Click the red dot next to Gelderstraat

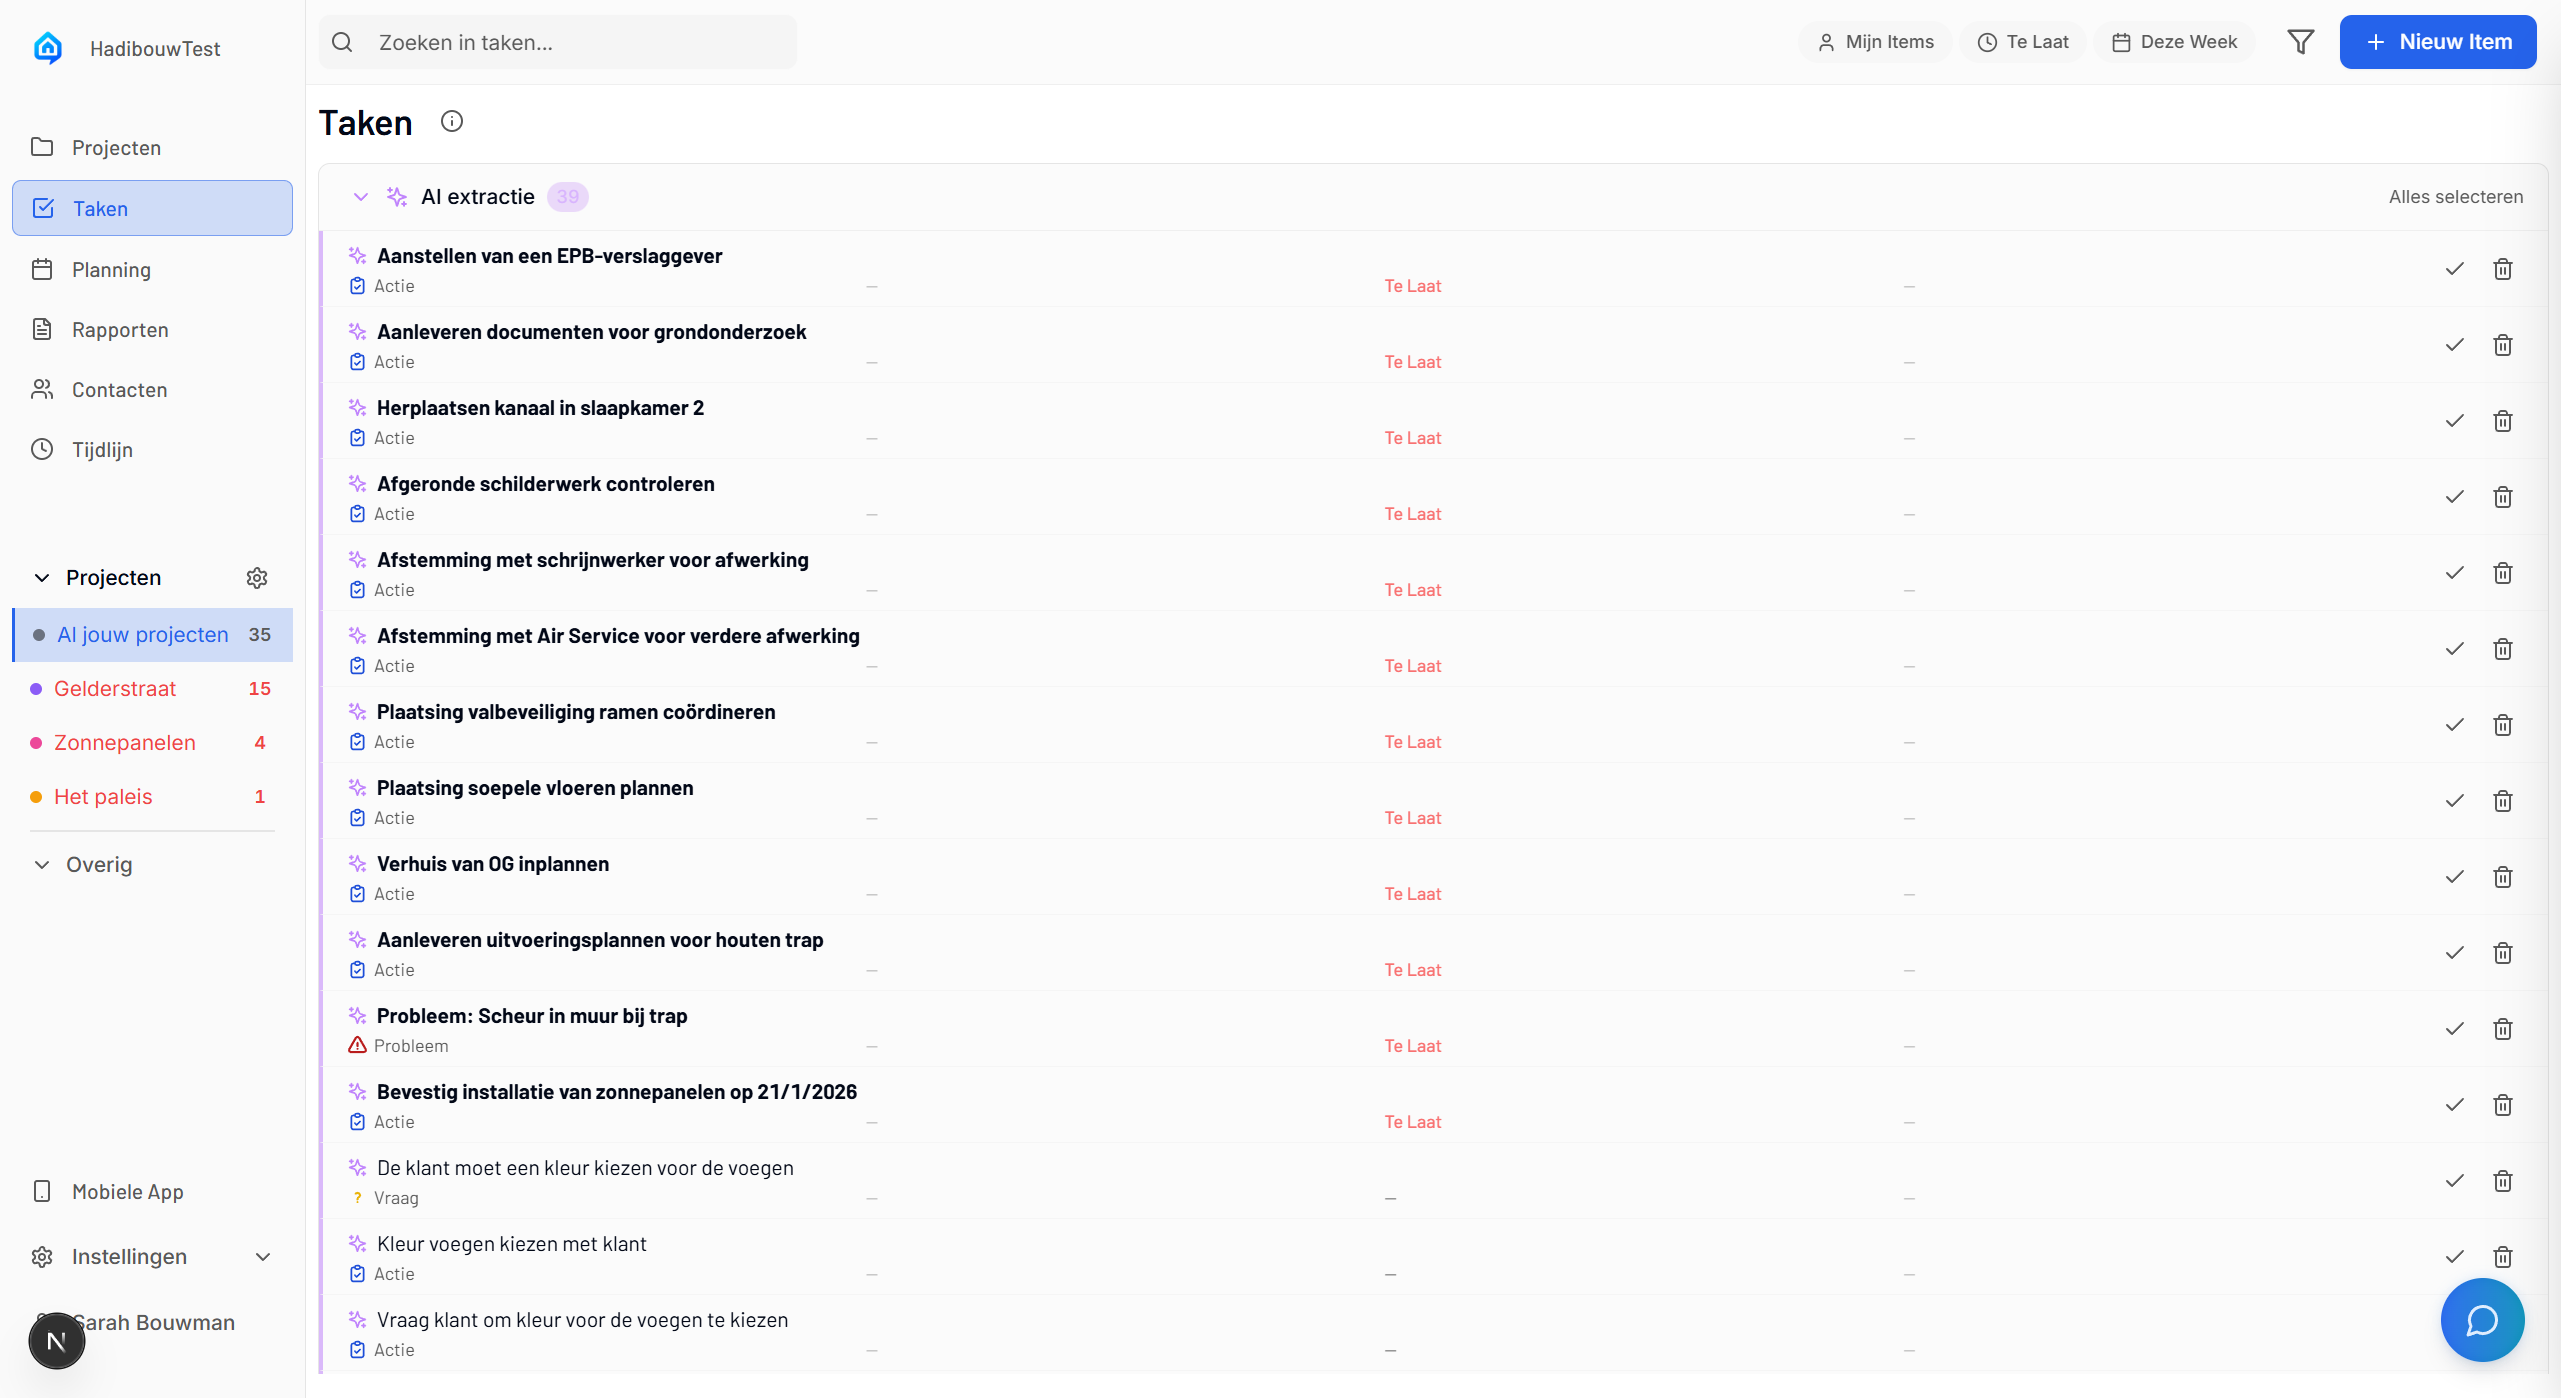coord(35,688)
